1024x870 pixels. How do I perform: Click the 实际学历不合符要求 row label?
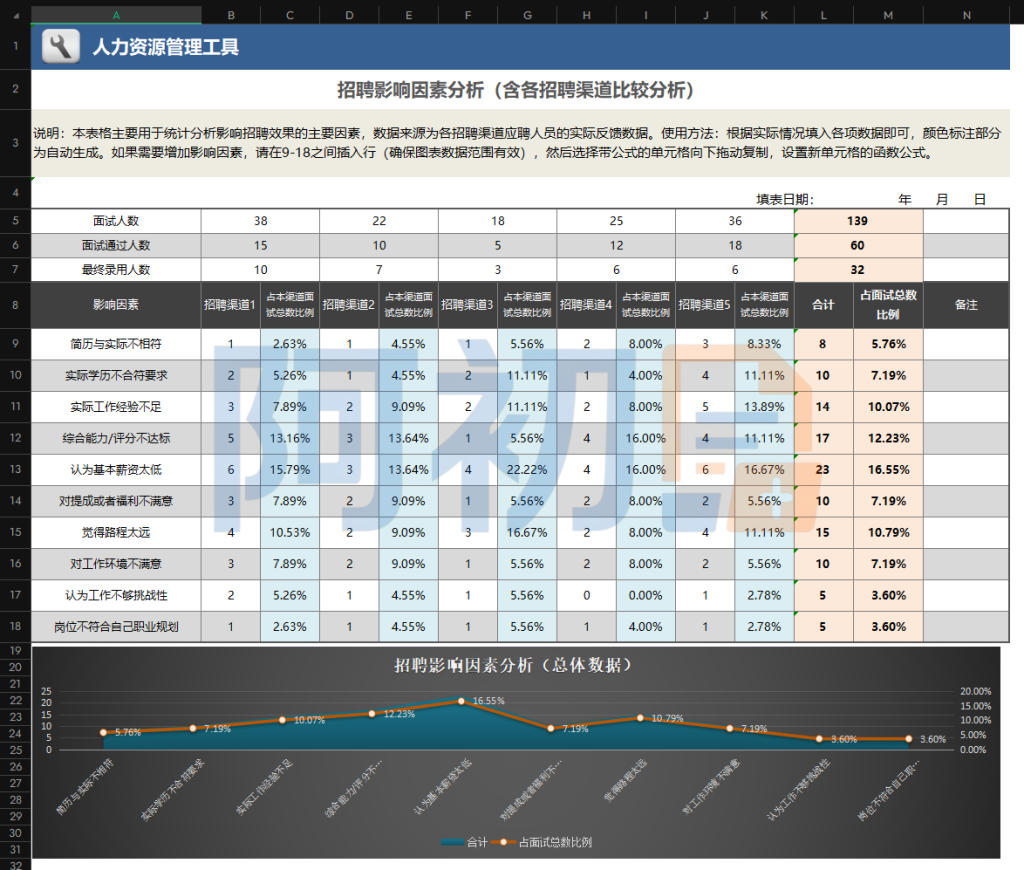[116, 376]
